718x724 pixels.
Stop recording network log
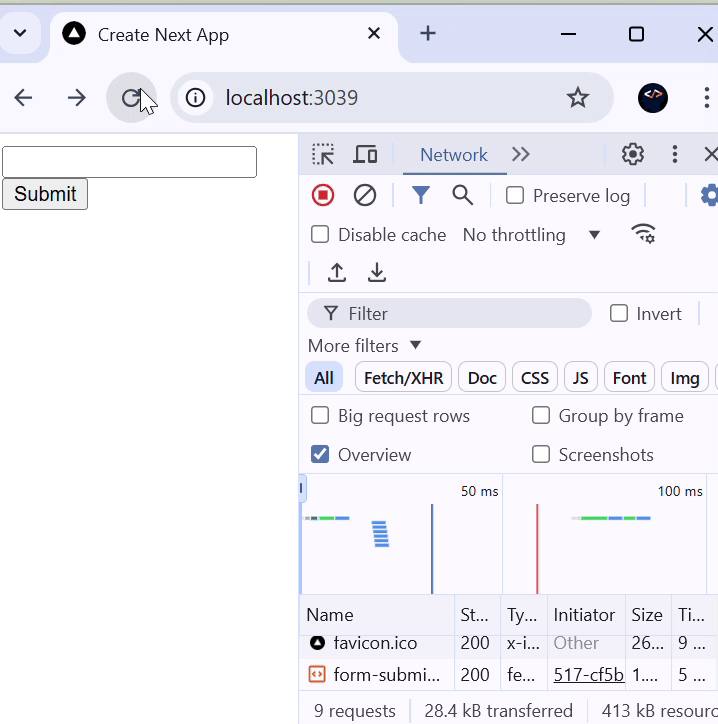point(323,196)
